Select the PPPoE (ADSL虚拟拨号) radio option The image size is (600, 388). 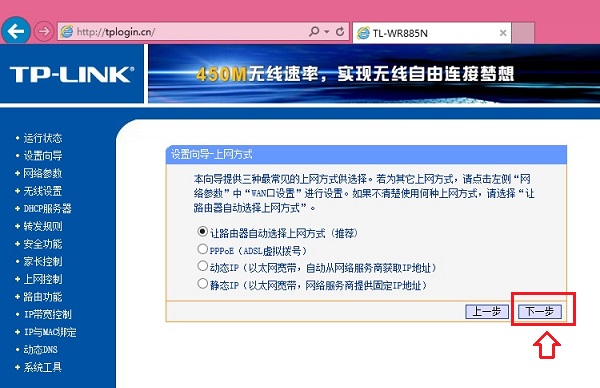tap(202, 249)
